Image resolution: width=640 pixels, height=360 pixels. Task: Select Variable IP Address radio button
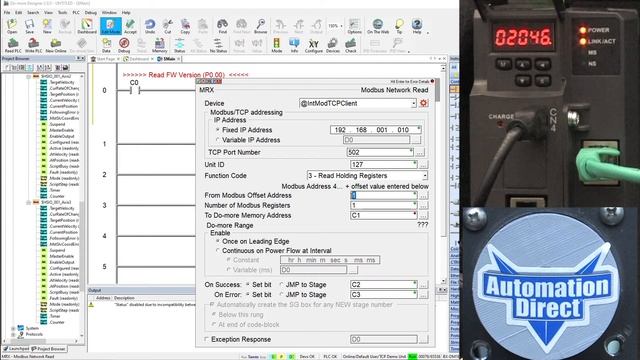click(218, 140)
